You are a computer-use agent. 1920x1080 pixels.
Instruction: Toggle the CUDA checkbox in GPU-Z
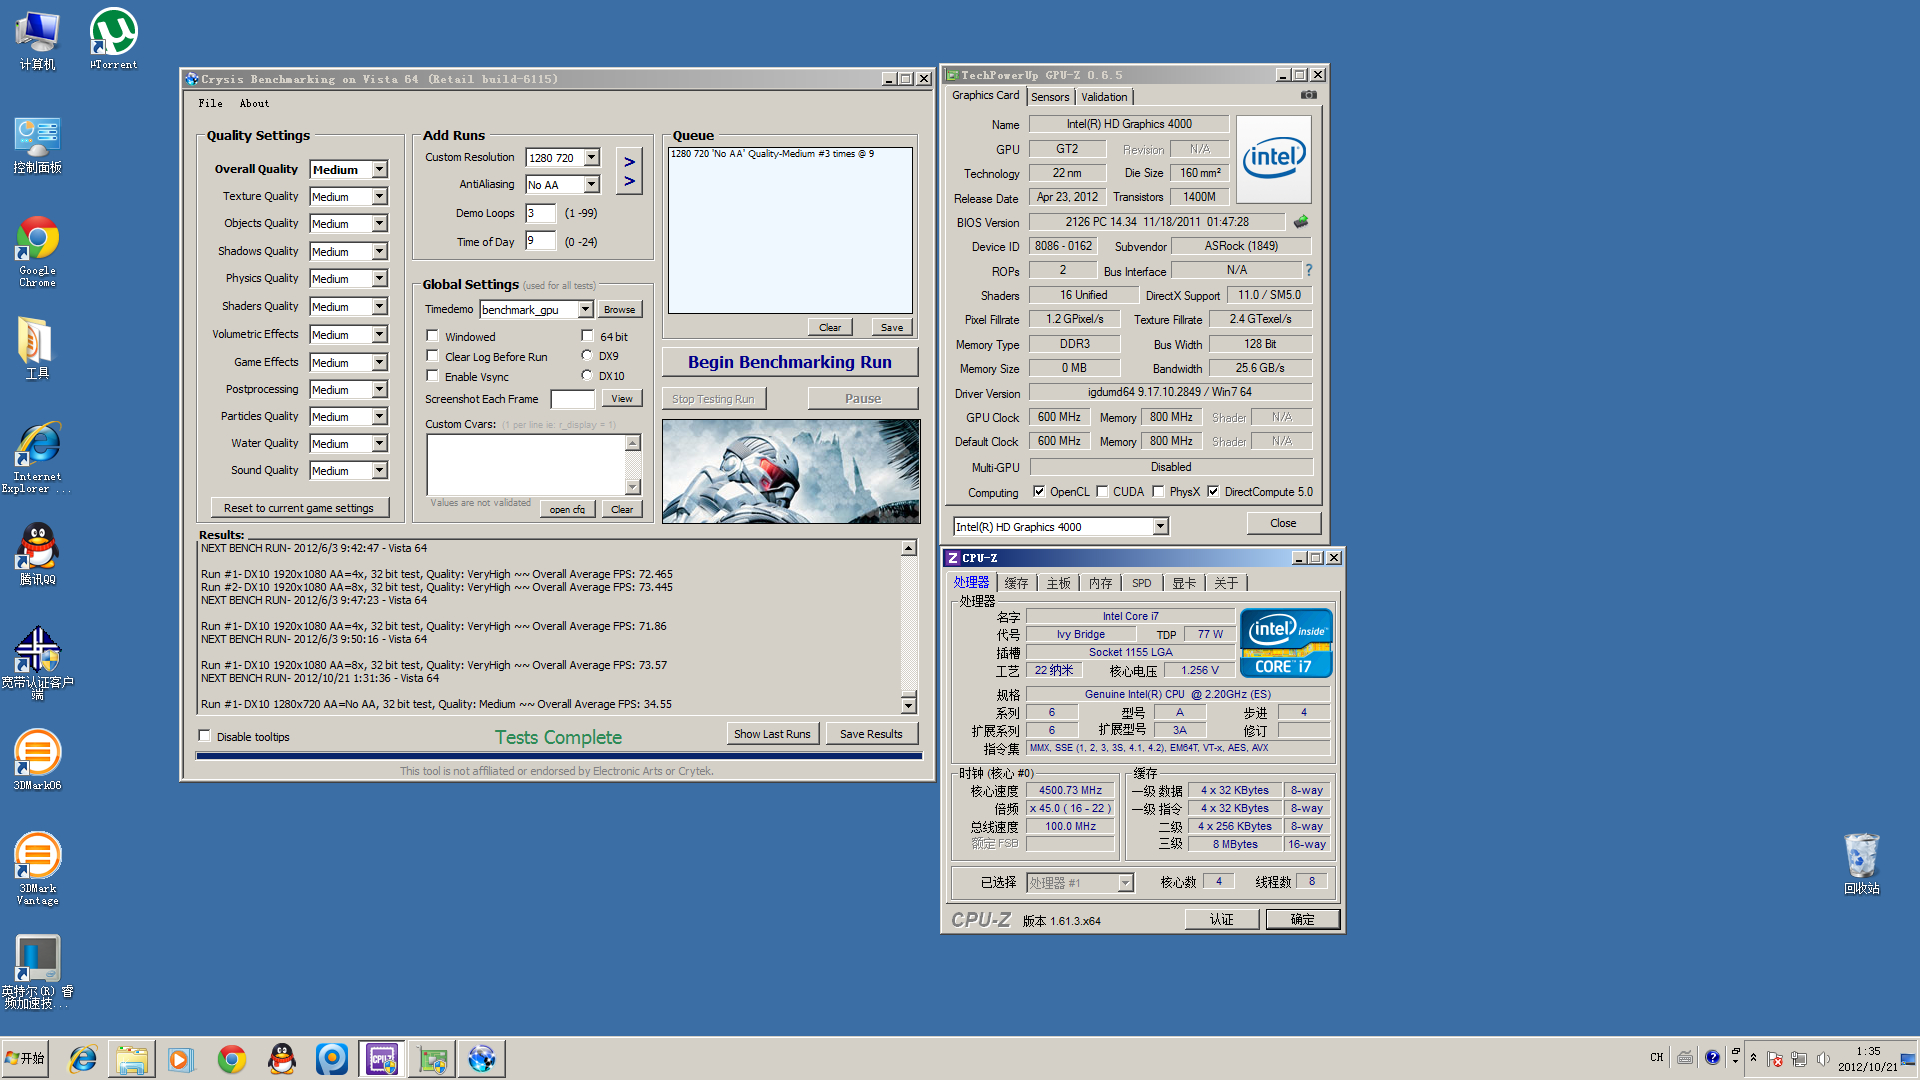[1102, 492]
